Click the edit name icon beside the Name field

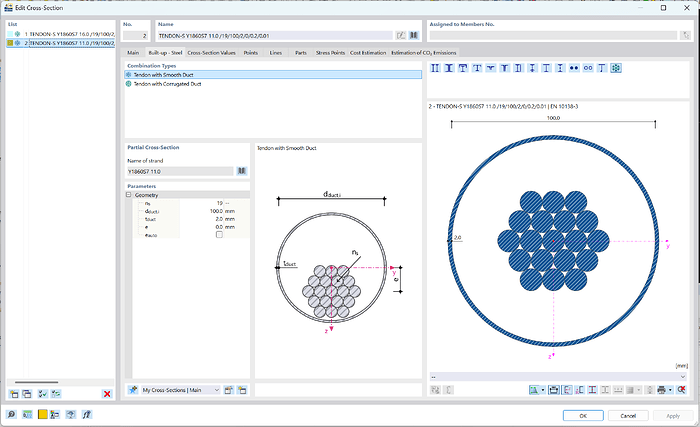[400, 35]
